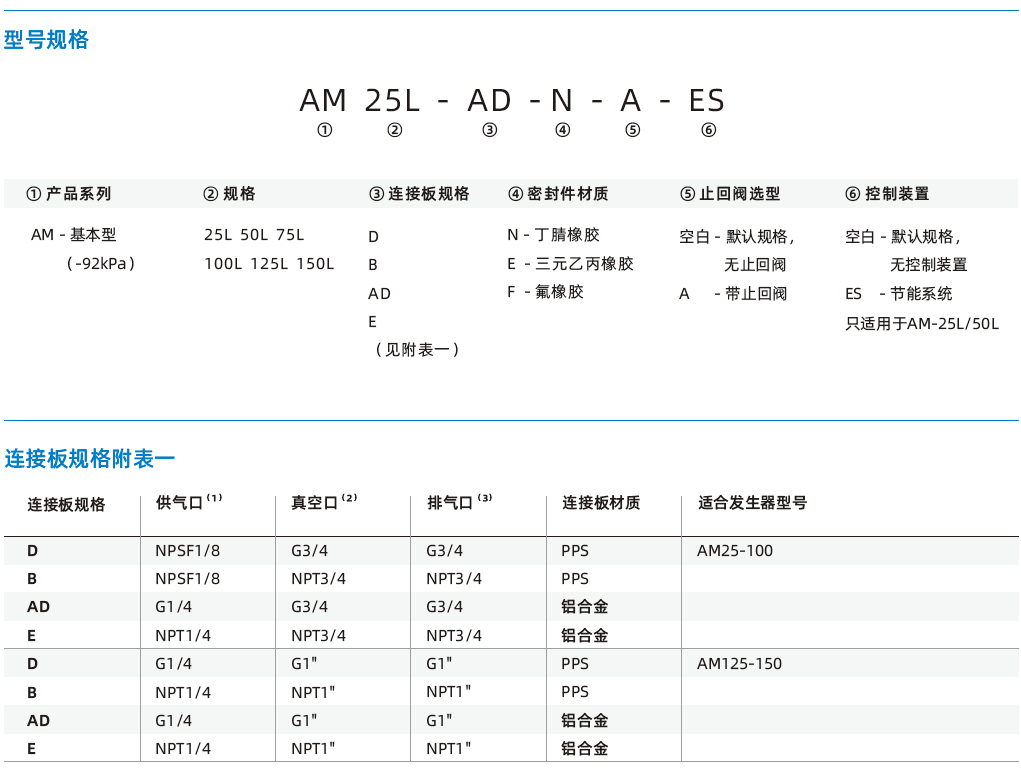Select the option F - 氟橡胶

[546, 292]
